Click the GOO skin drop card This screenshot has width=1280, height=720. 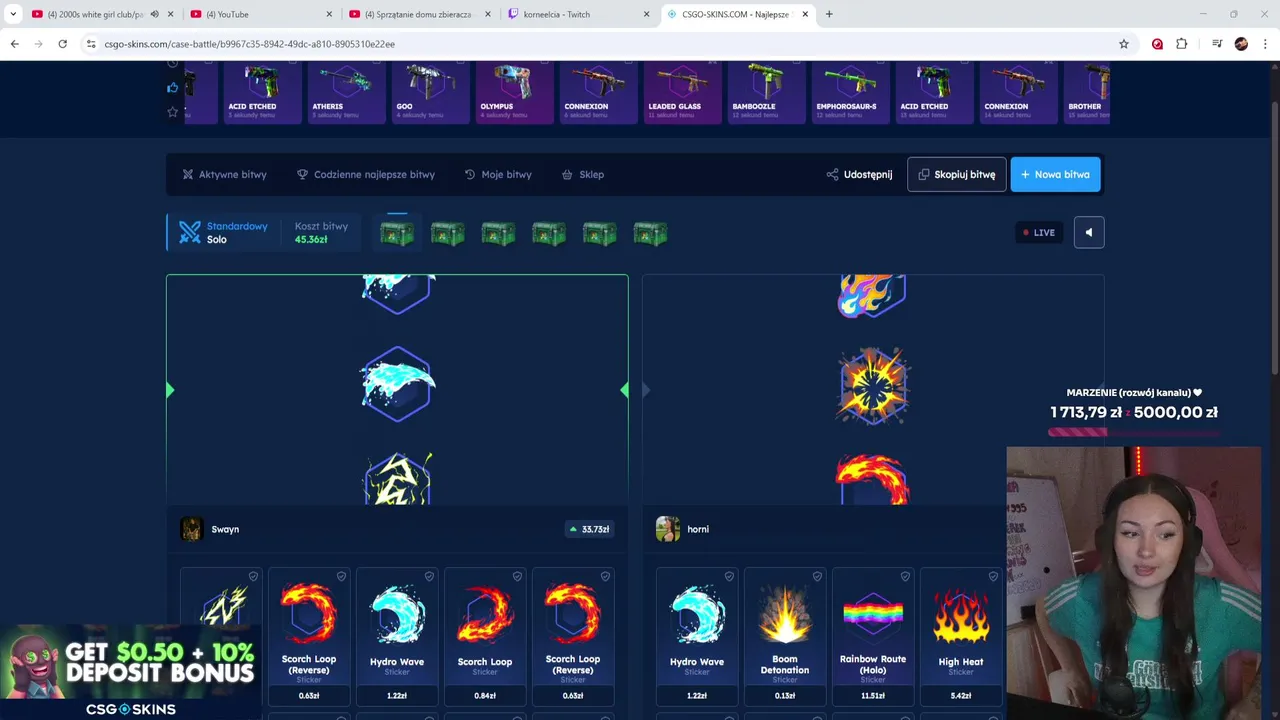pos(430,92)
